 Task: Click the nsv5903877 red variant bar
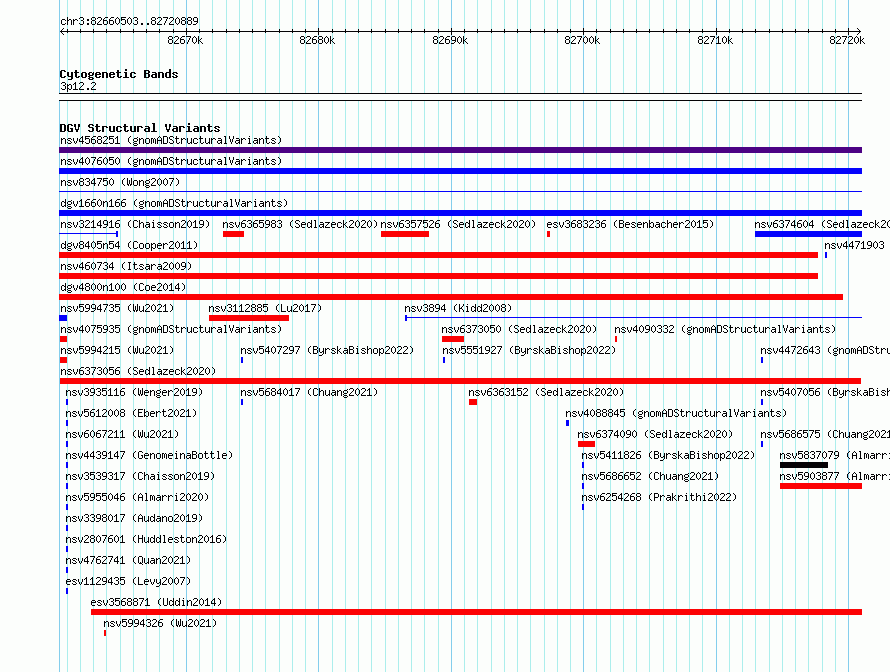[x=821, y=486]
